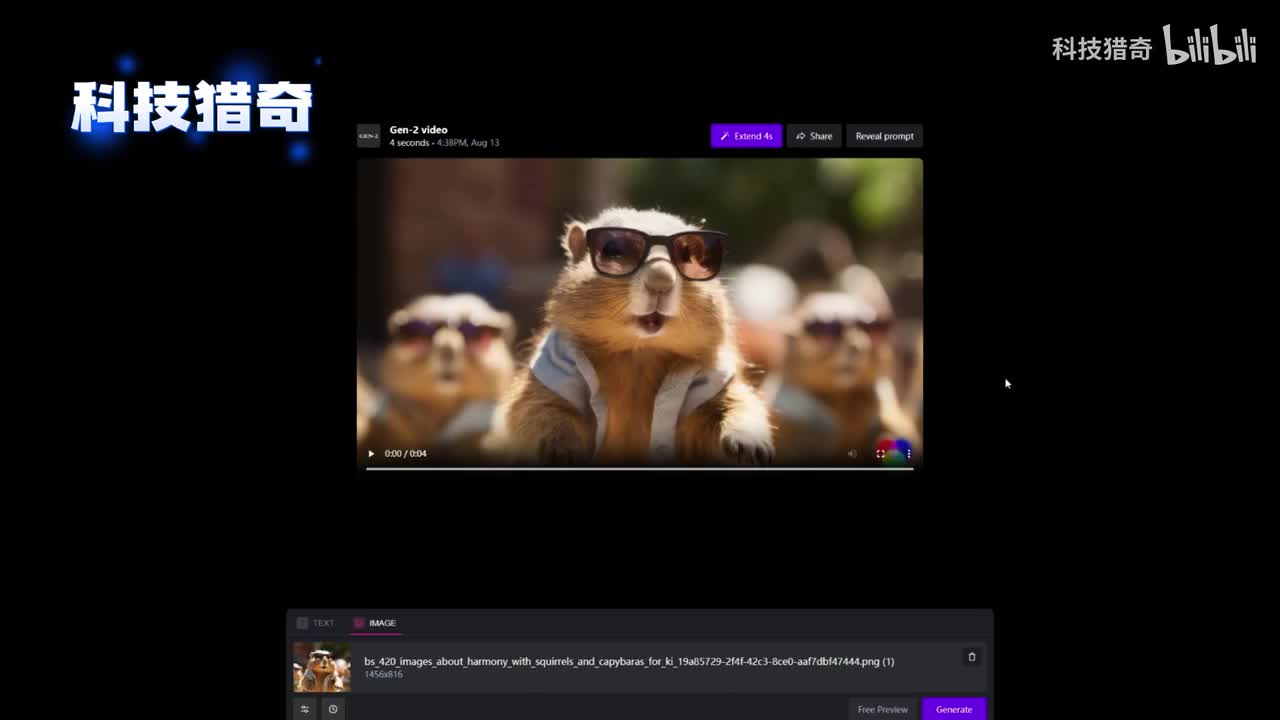Enter fullscreen video mode
This screenshot has height=720, width=1280.
click(880, 454)
